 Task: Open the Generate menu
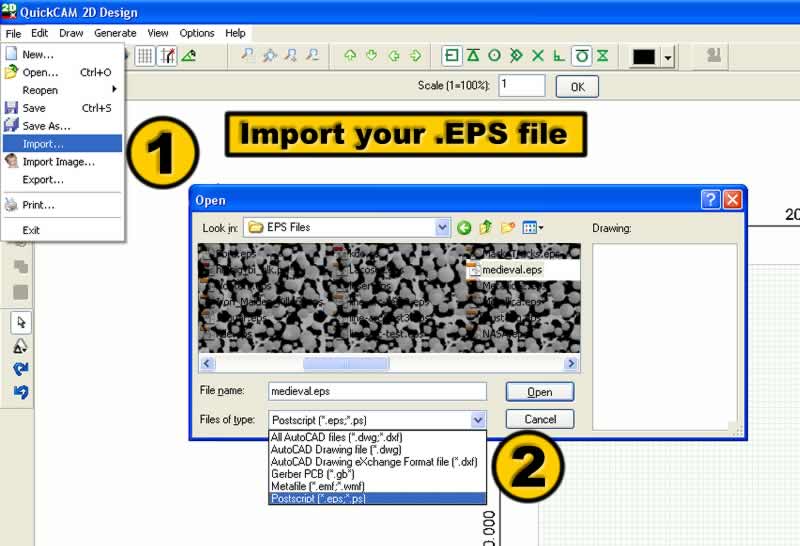[115, 33]
